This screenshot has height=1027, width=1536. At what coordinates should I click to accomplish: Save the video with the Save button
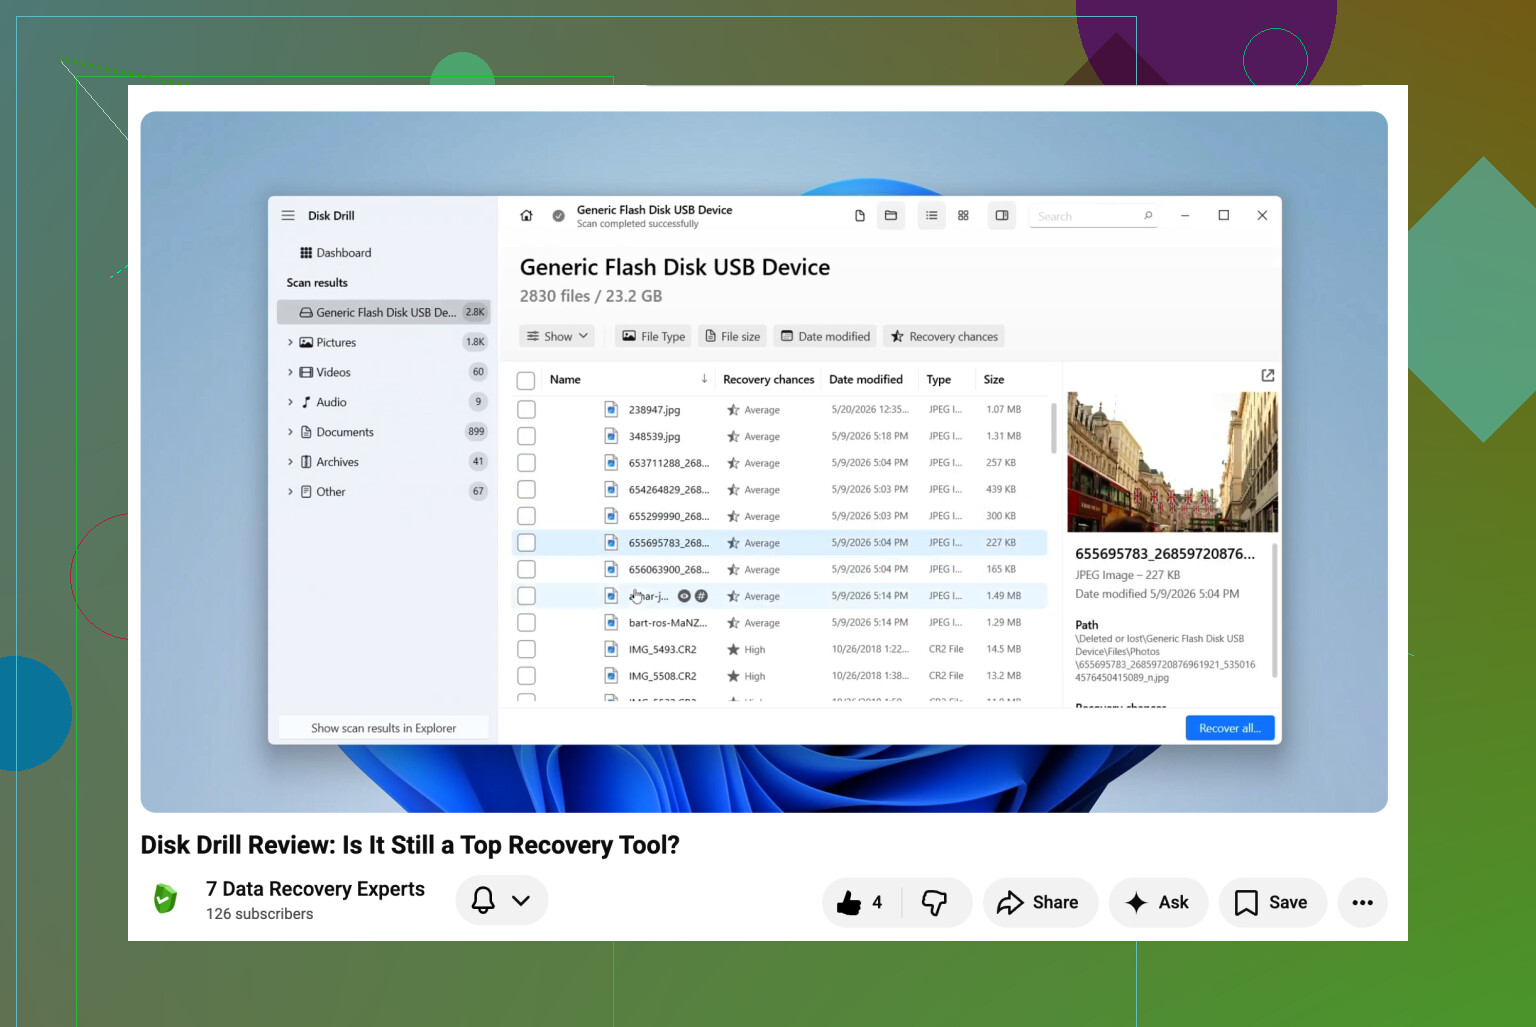tap(1272, 903)
